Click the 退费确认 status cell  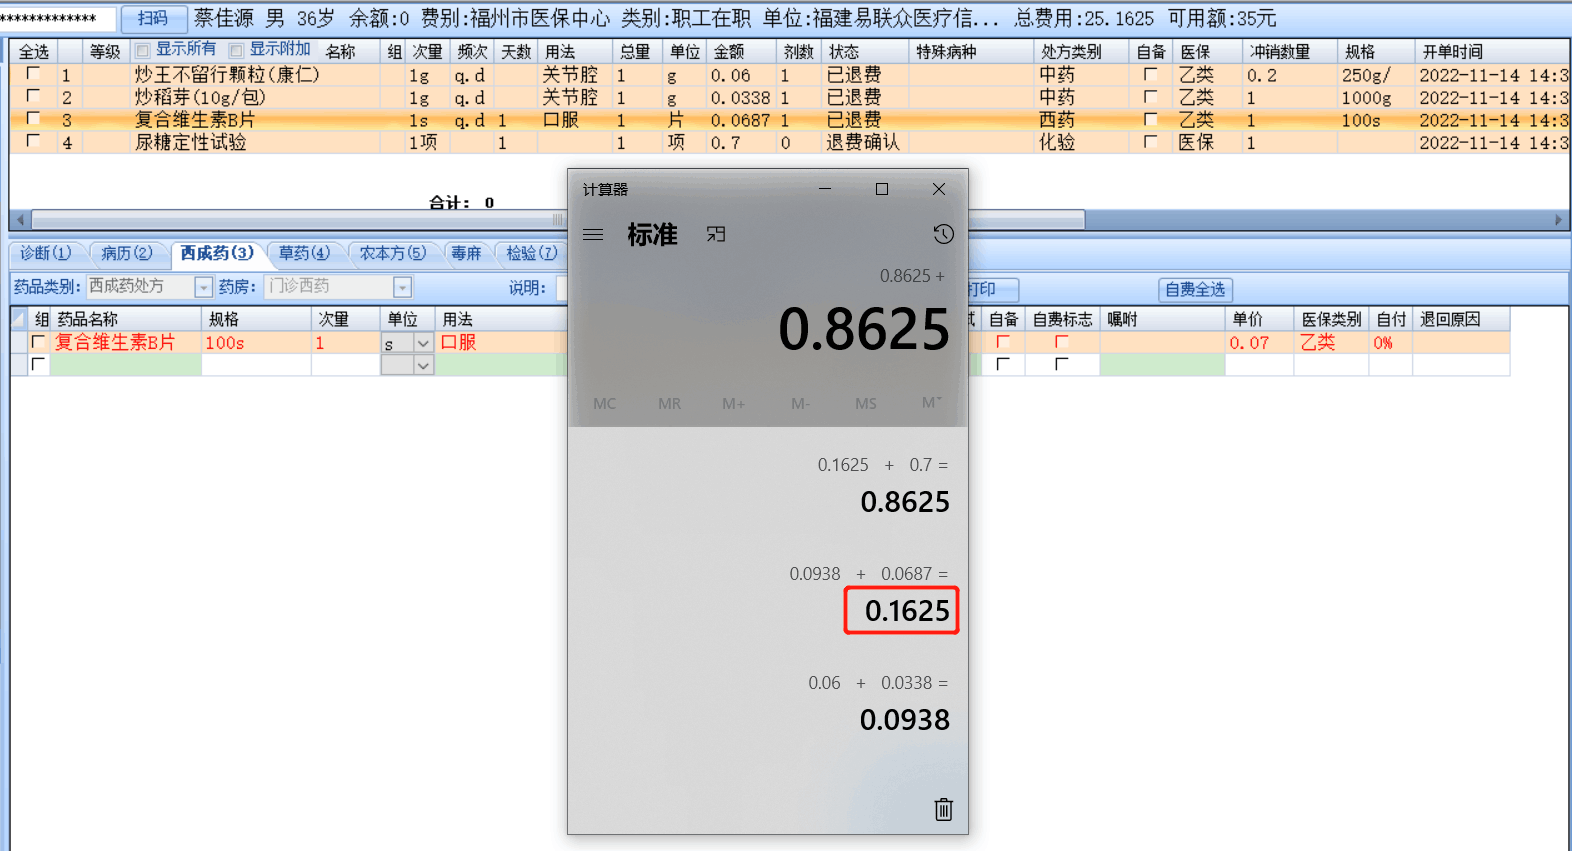coord(863,142)
